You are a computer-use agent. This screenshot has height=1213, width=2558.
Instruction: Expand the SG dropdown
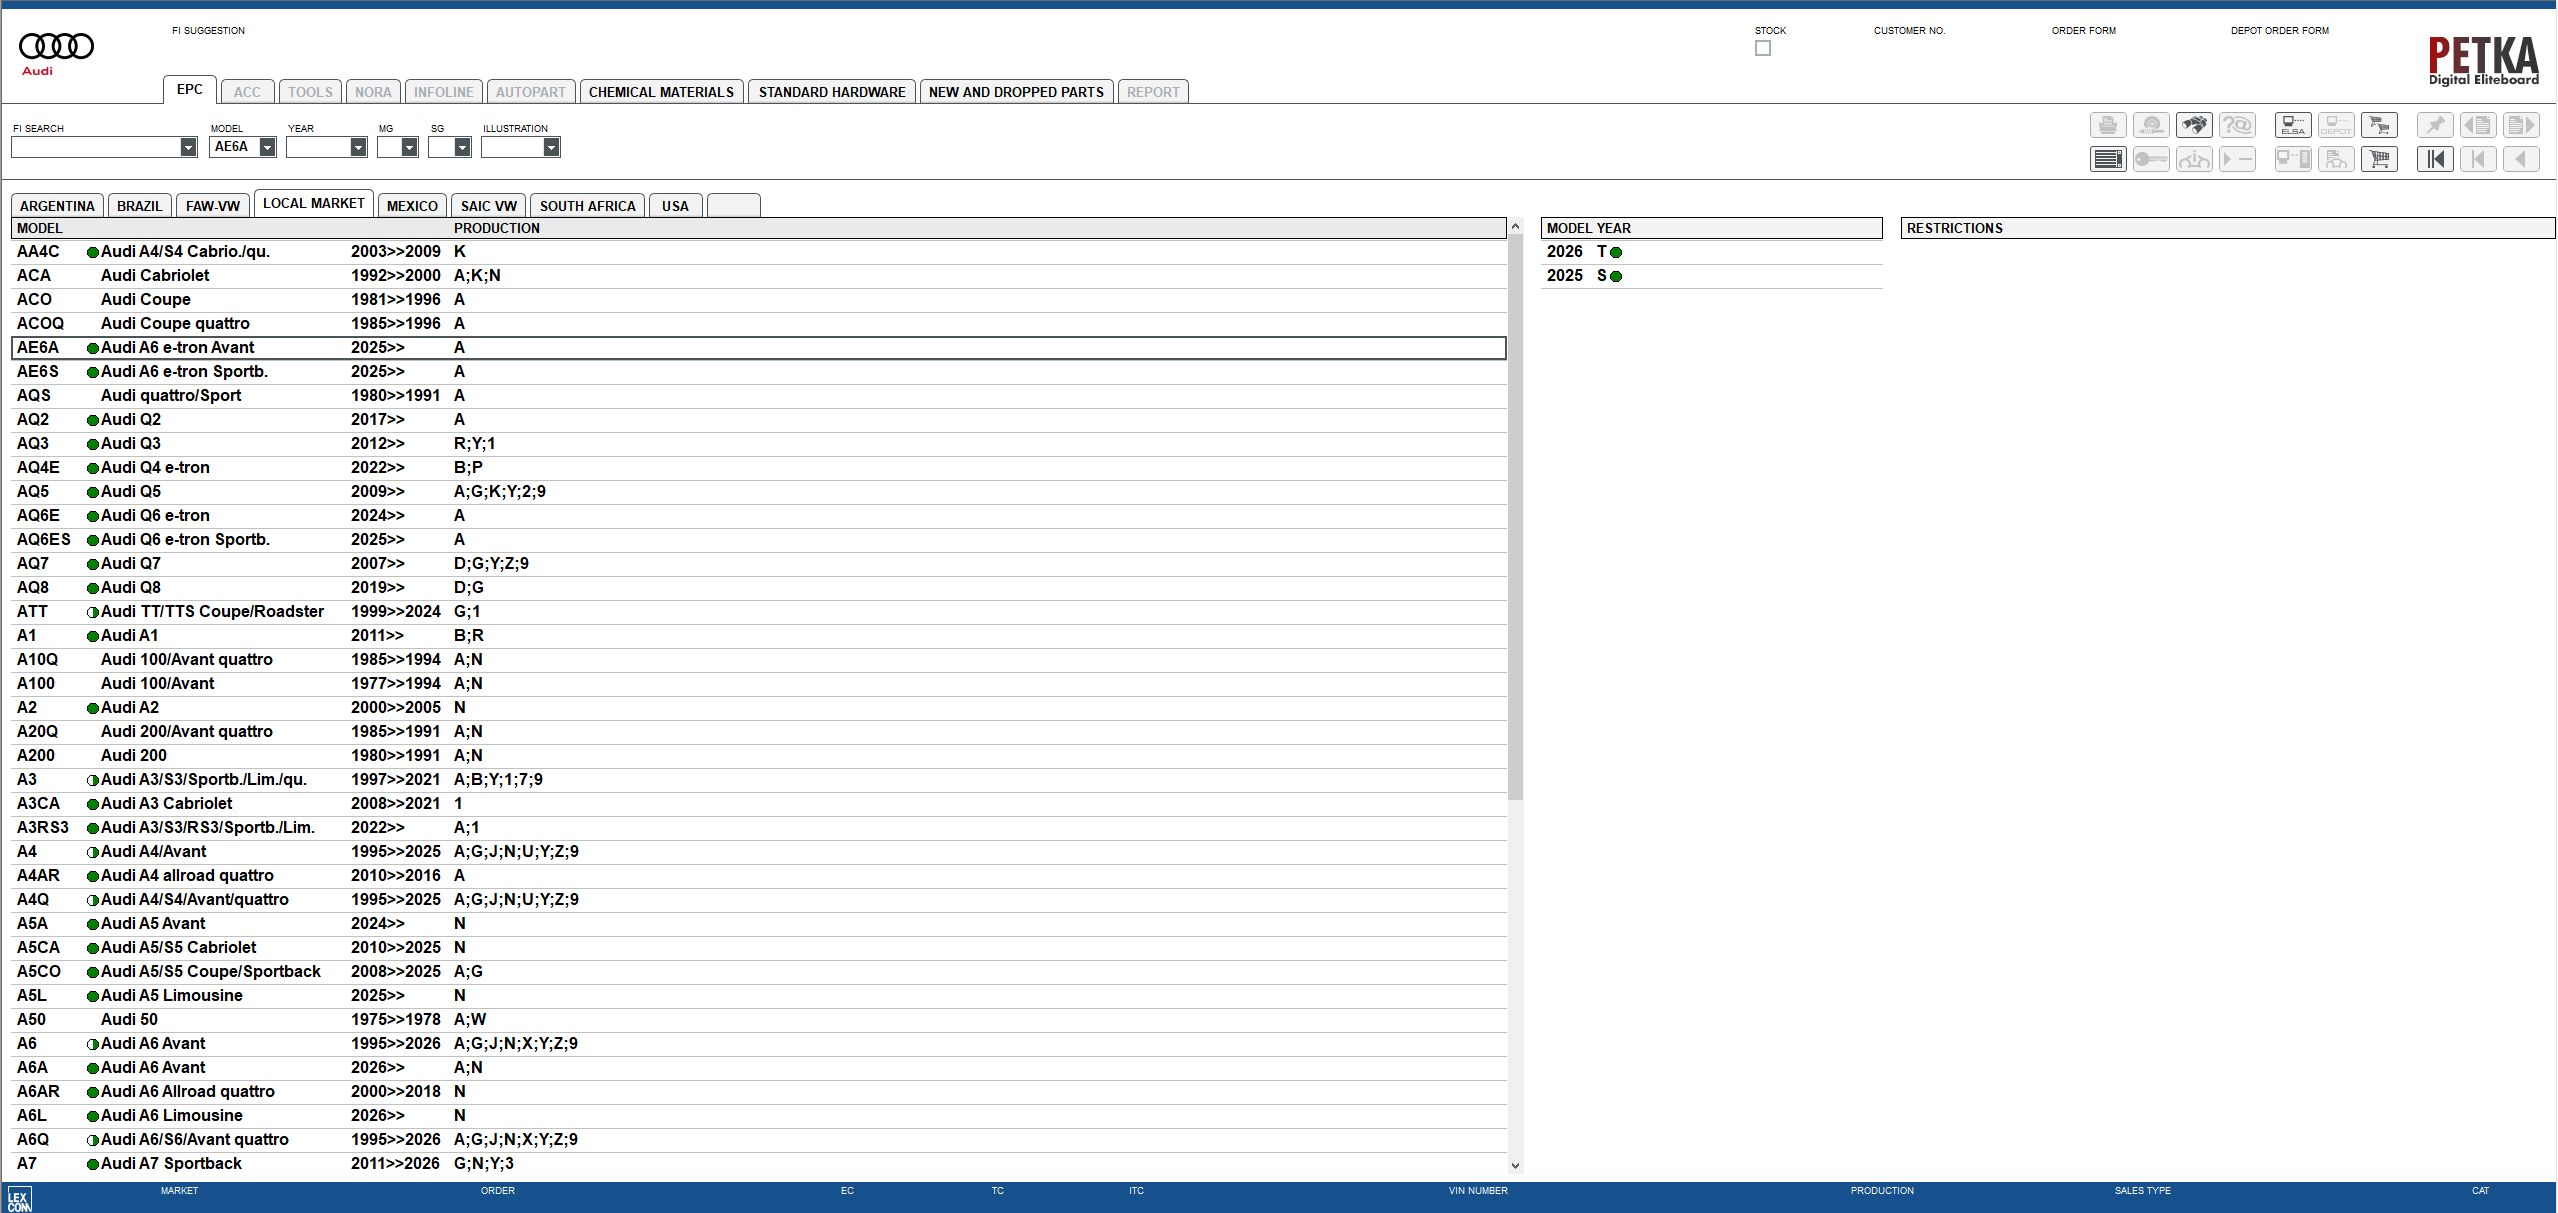[x=462, y=147]
